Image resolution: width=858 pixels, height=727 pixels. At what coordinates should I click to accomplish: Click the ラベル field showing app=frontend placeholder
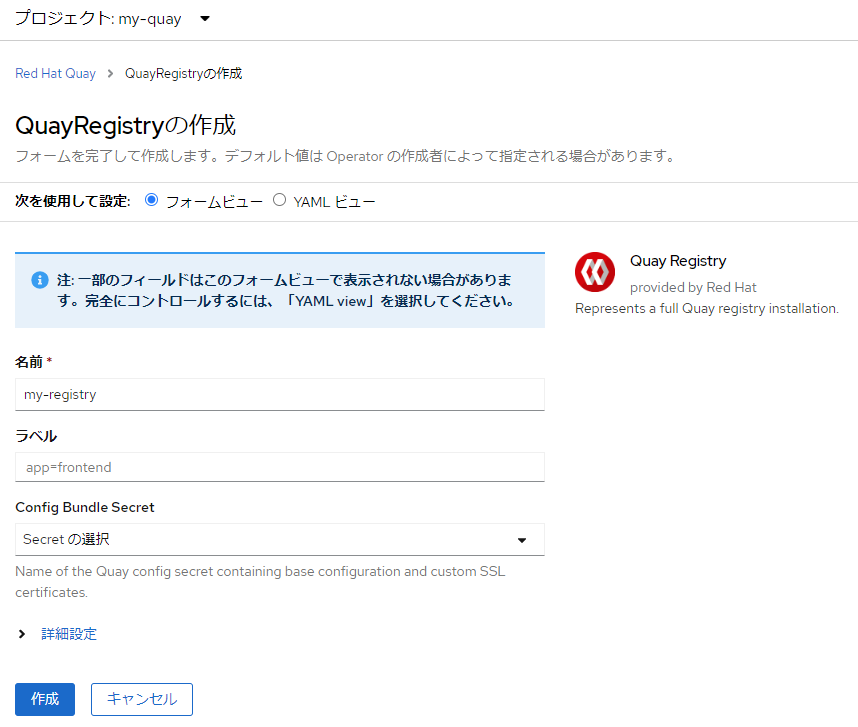279,466
